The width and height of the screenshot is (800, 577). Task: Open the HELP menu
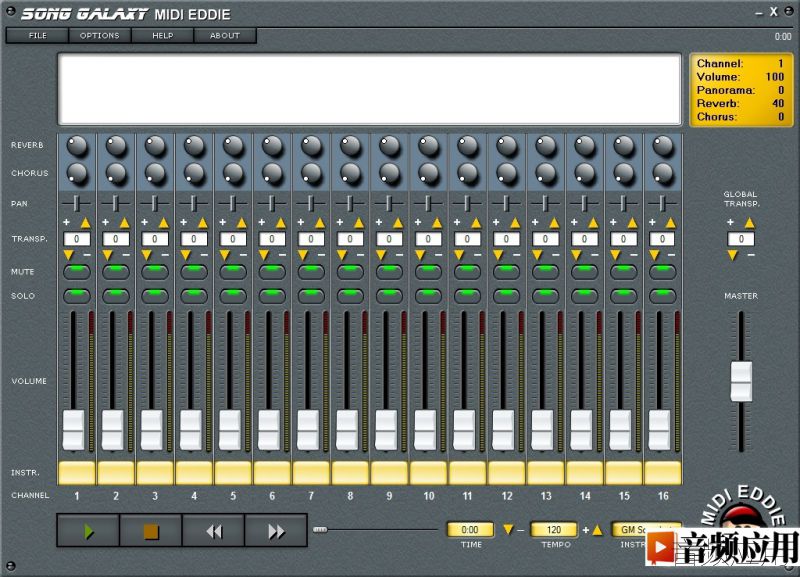coord(163,36)
